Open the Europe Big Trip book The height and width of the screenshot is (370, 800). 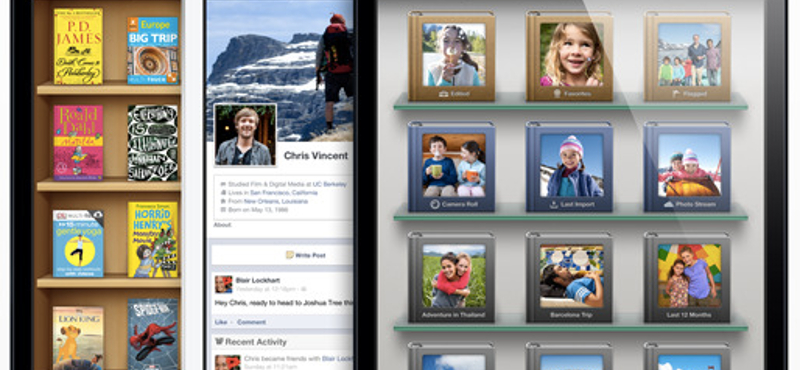coord(153,51)
